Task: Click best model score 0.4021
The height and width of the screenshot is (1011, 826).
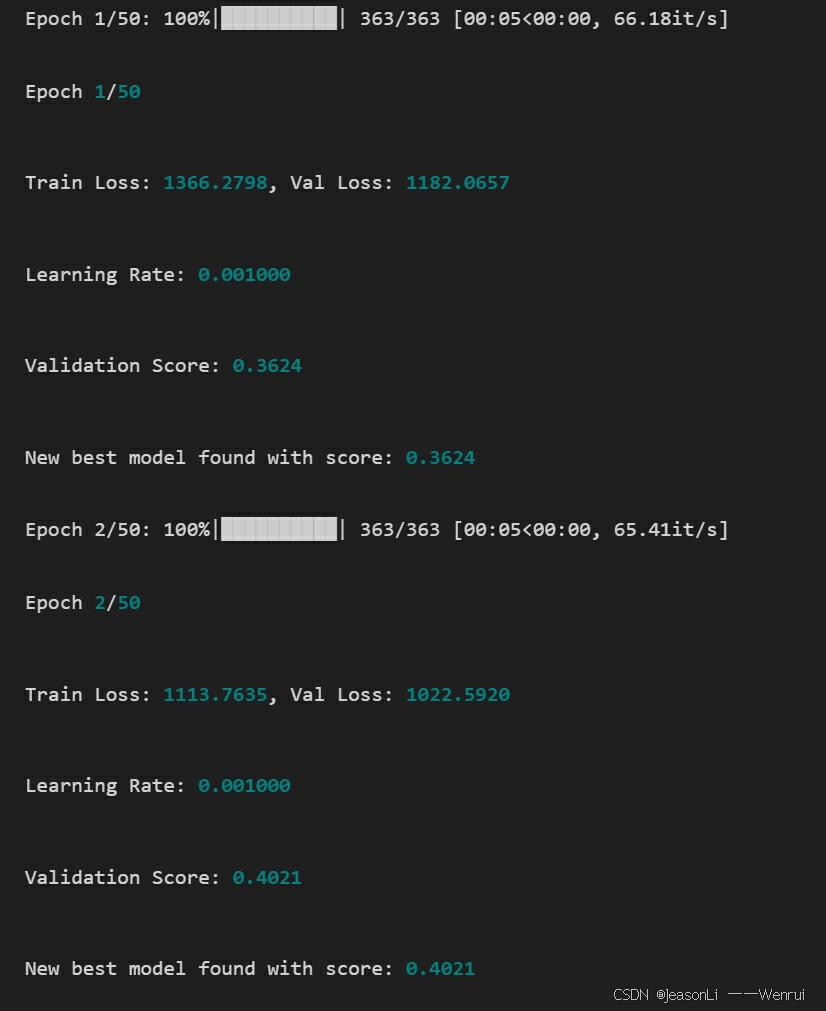Action: [x=440, y=968]
